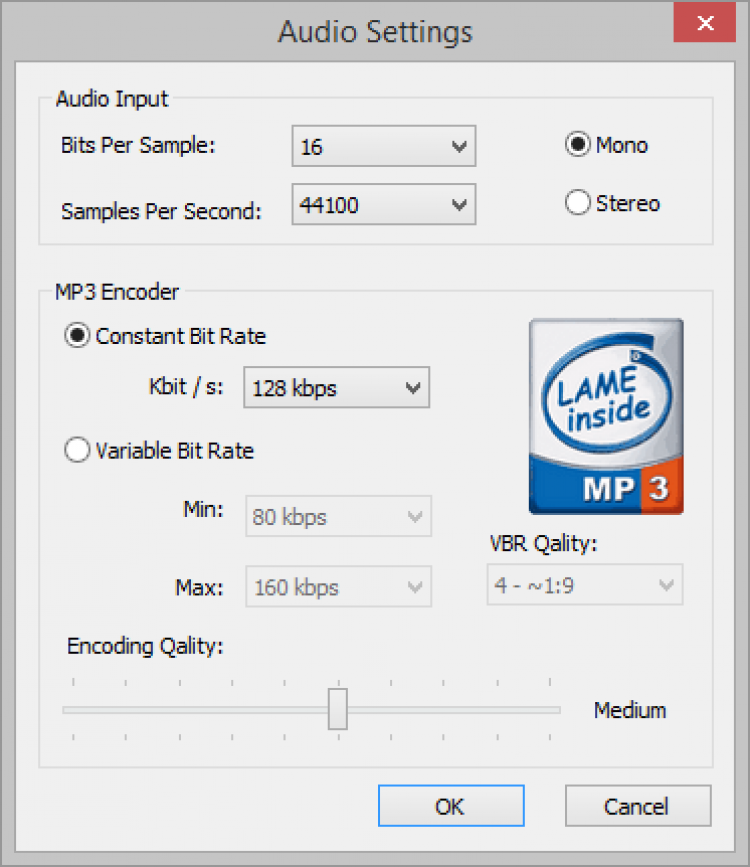Click the Encoding Qality slider thumb
This screenshot has width=750, height=867.
coord(337,709)
